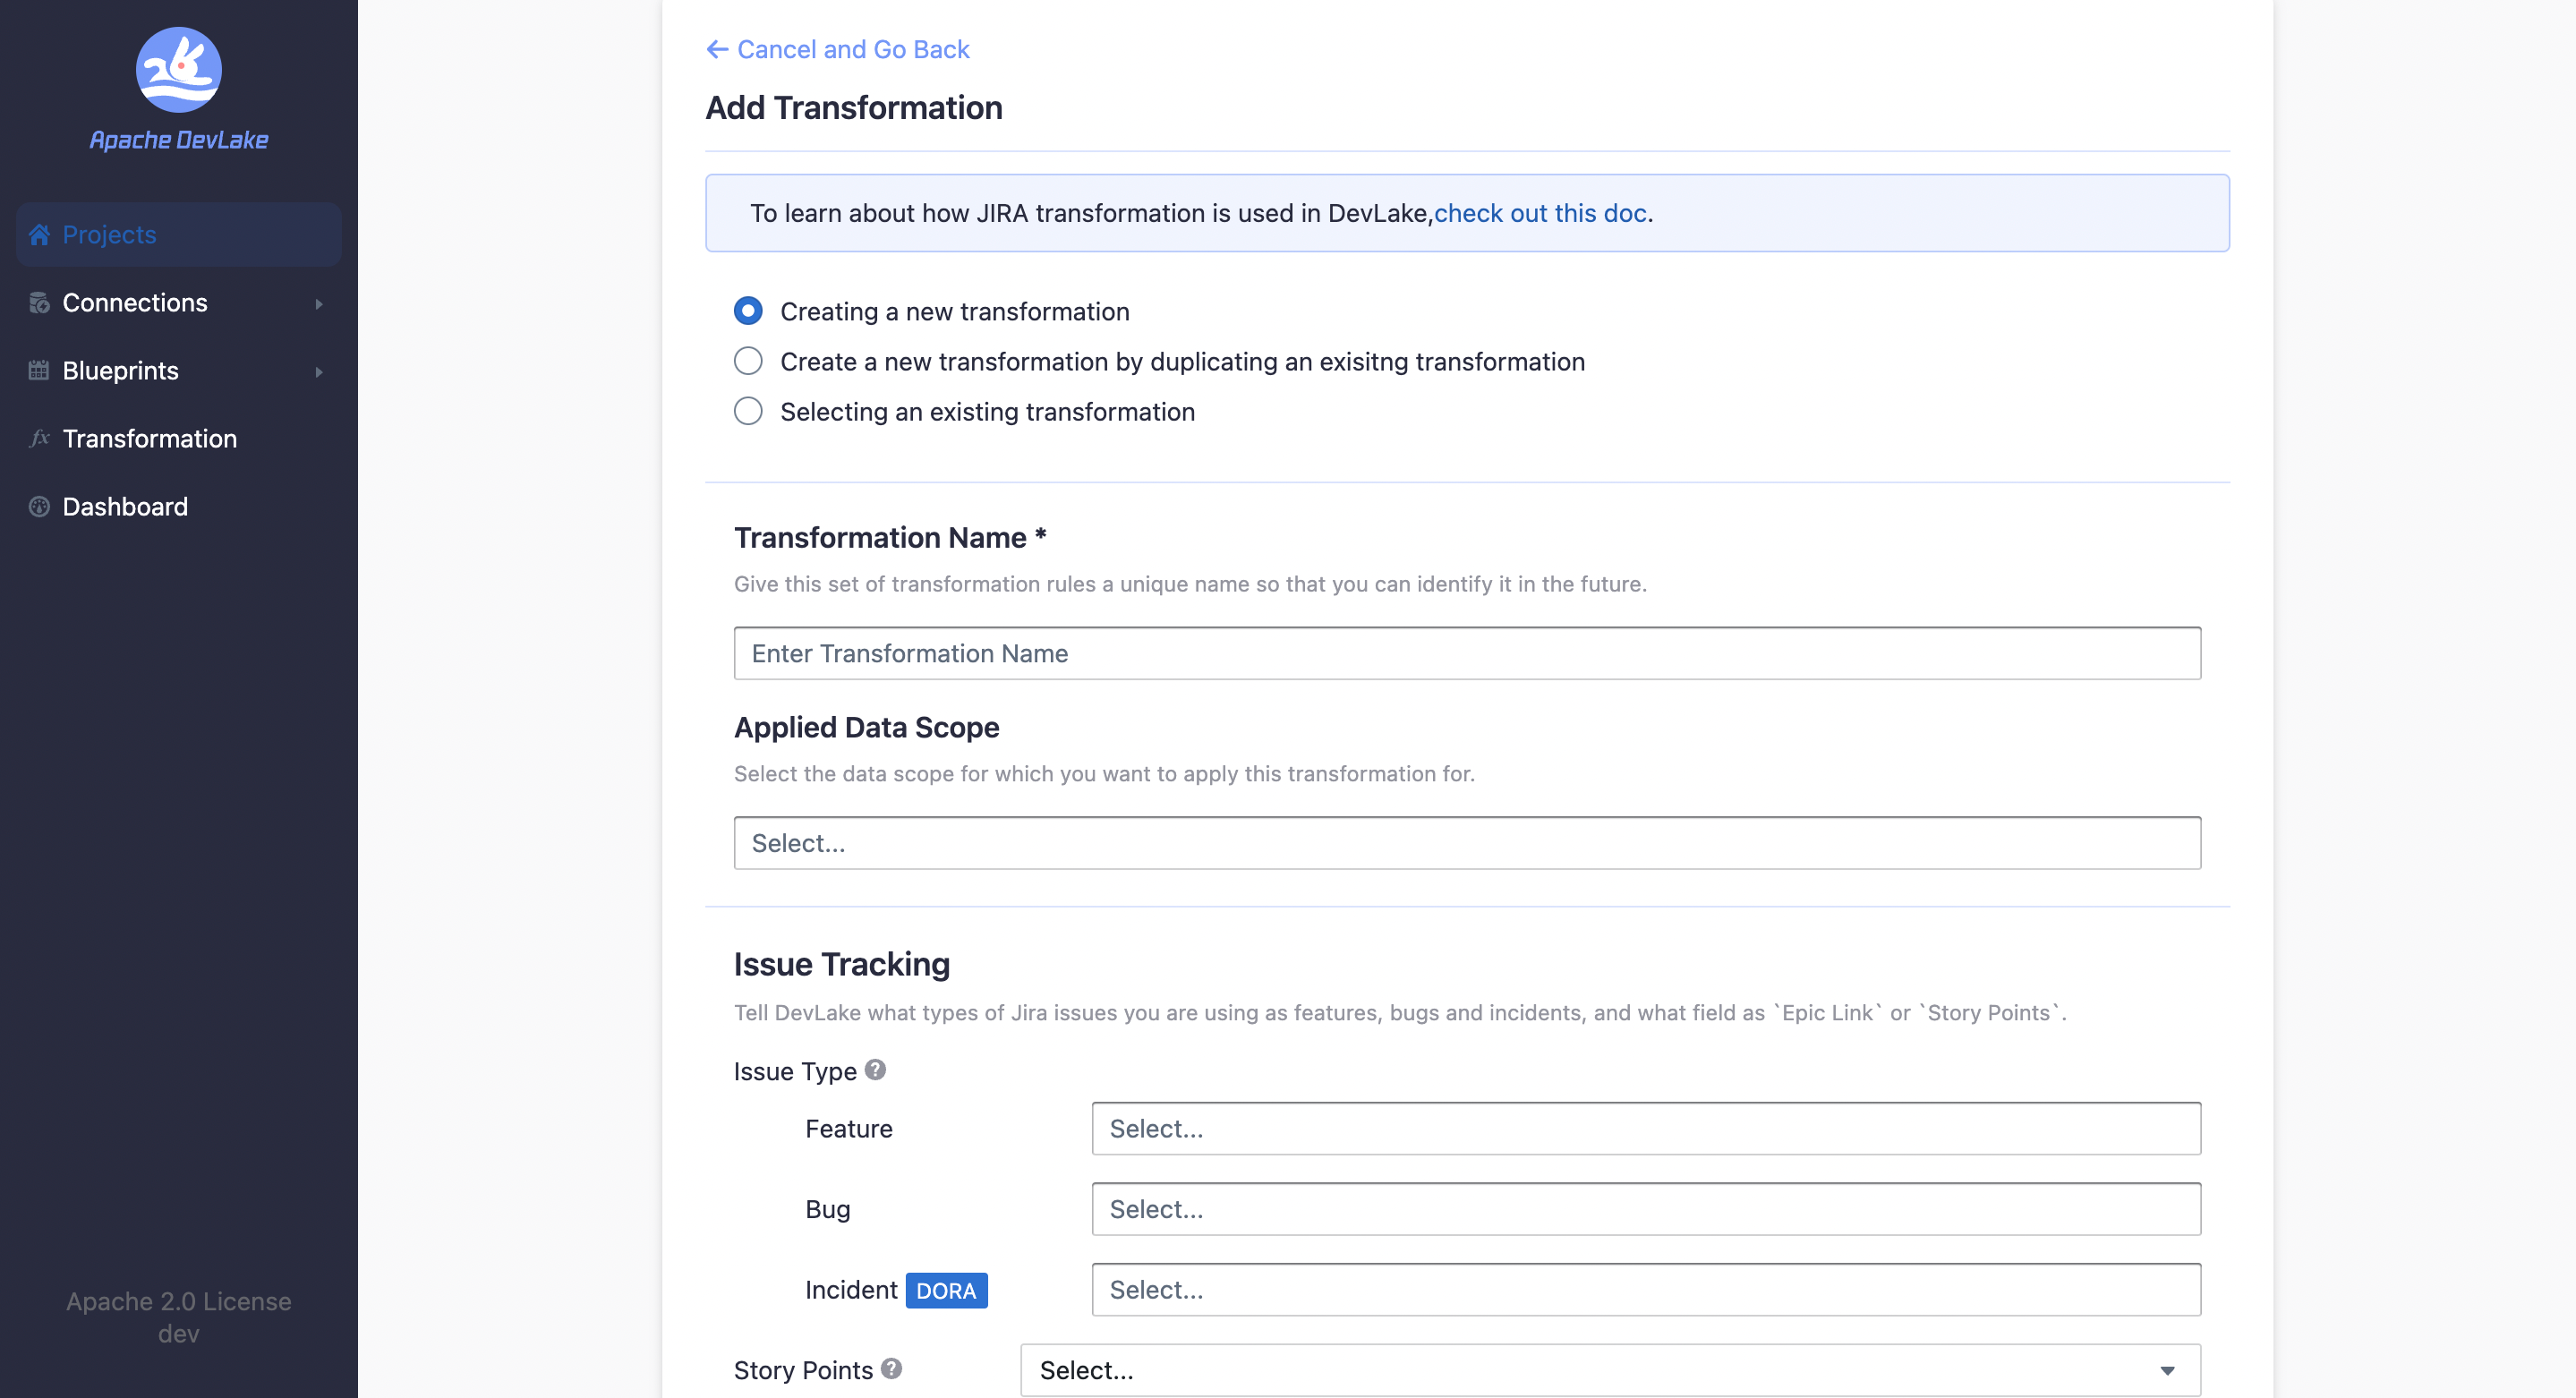
Task: Click the Dashboard sidebar icon
Action: [x=39, y=507]
